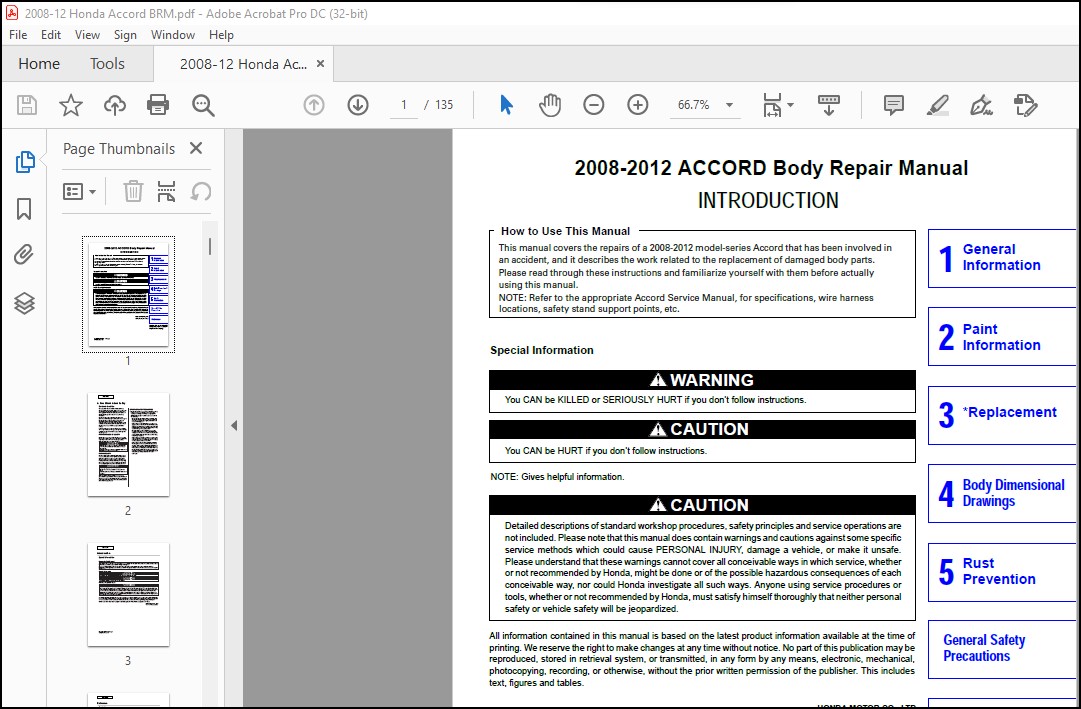Add document to starred with the star icon
Viewport: 1081px width, 709px height.
tap(70, 105)
